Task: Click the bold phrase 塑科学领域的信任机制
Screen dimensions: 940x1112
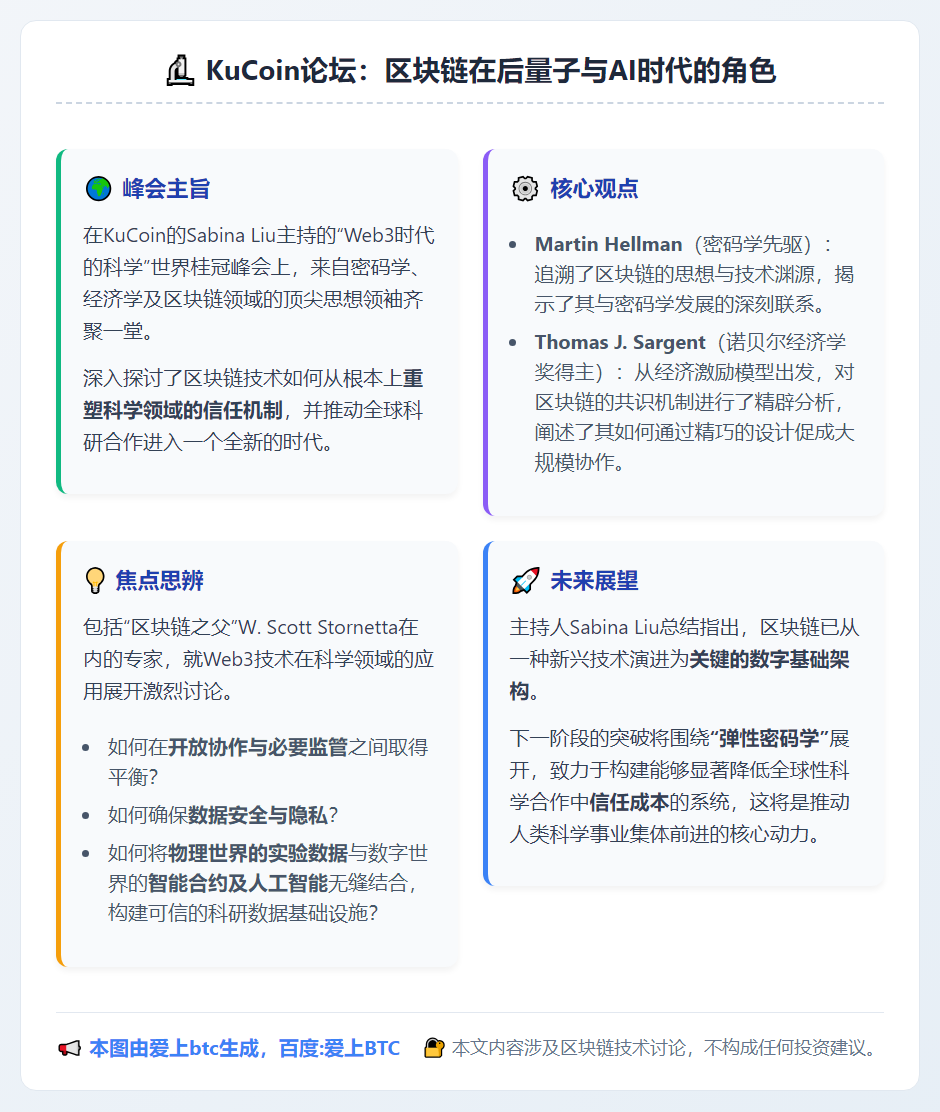Action: pyautogui.click(x=183, y=410)
